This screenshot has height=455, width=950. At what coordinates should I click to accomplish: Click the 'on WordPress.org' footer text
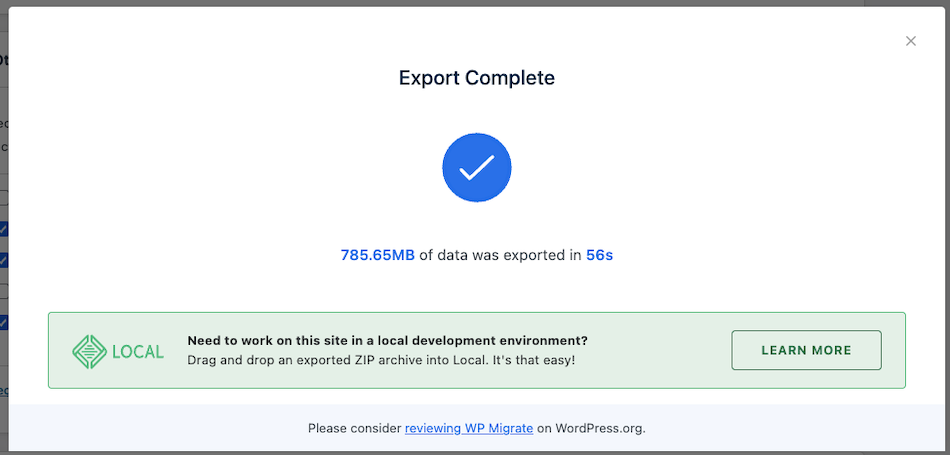pos(591,428)
